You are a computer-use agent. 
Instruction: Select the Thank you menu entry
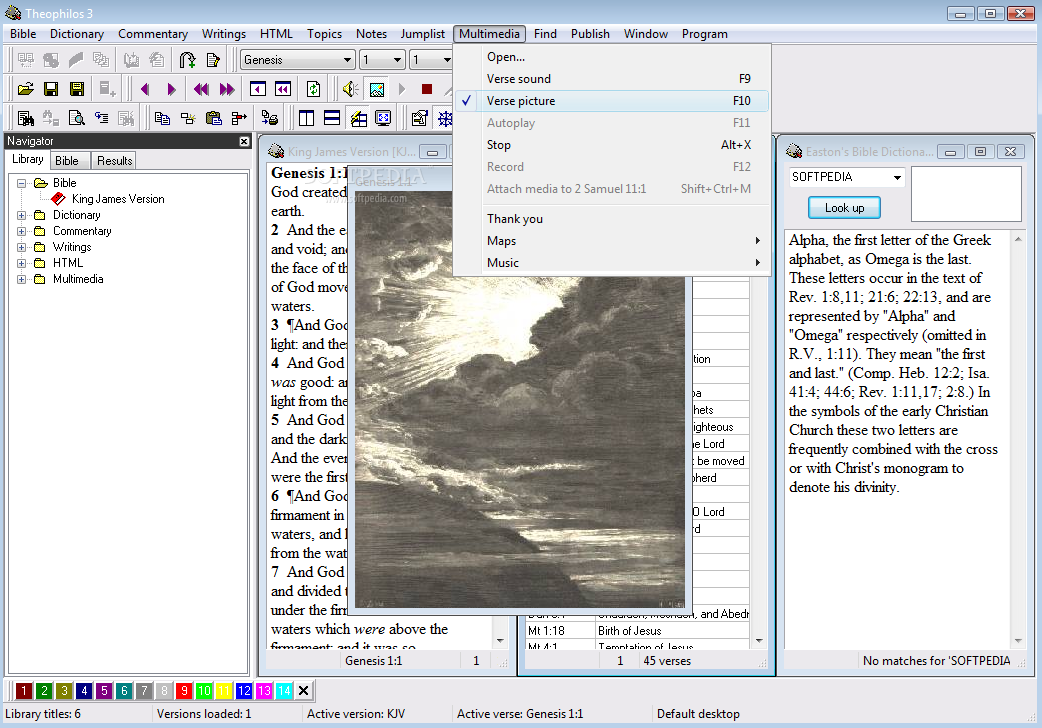coord(612,219)
